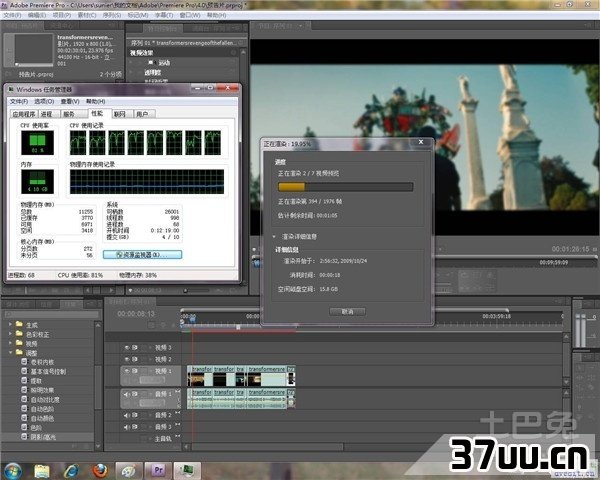Screen dimensions: 600x480
Task: Click the 音频 2 track output icon
Action: [178, 413]
